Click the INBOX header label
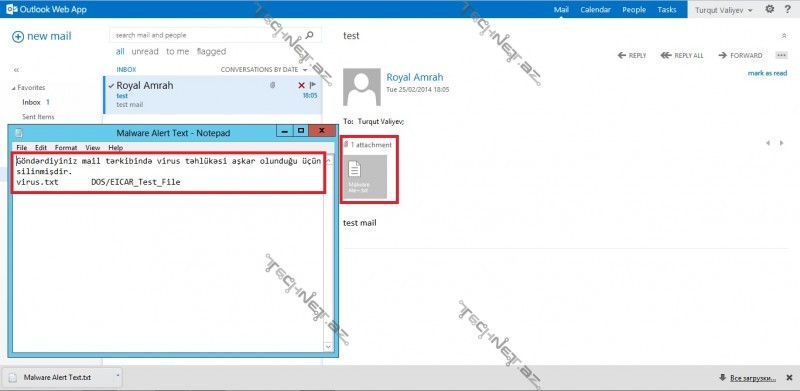The height and width of the screenshot is (391, 800). pos(127,69)
